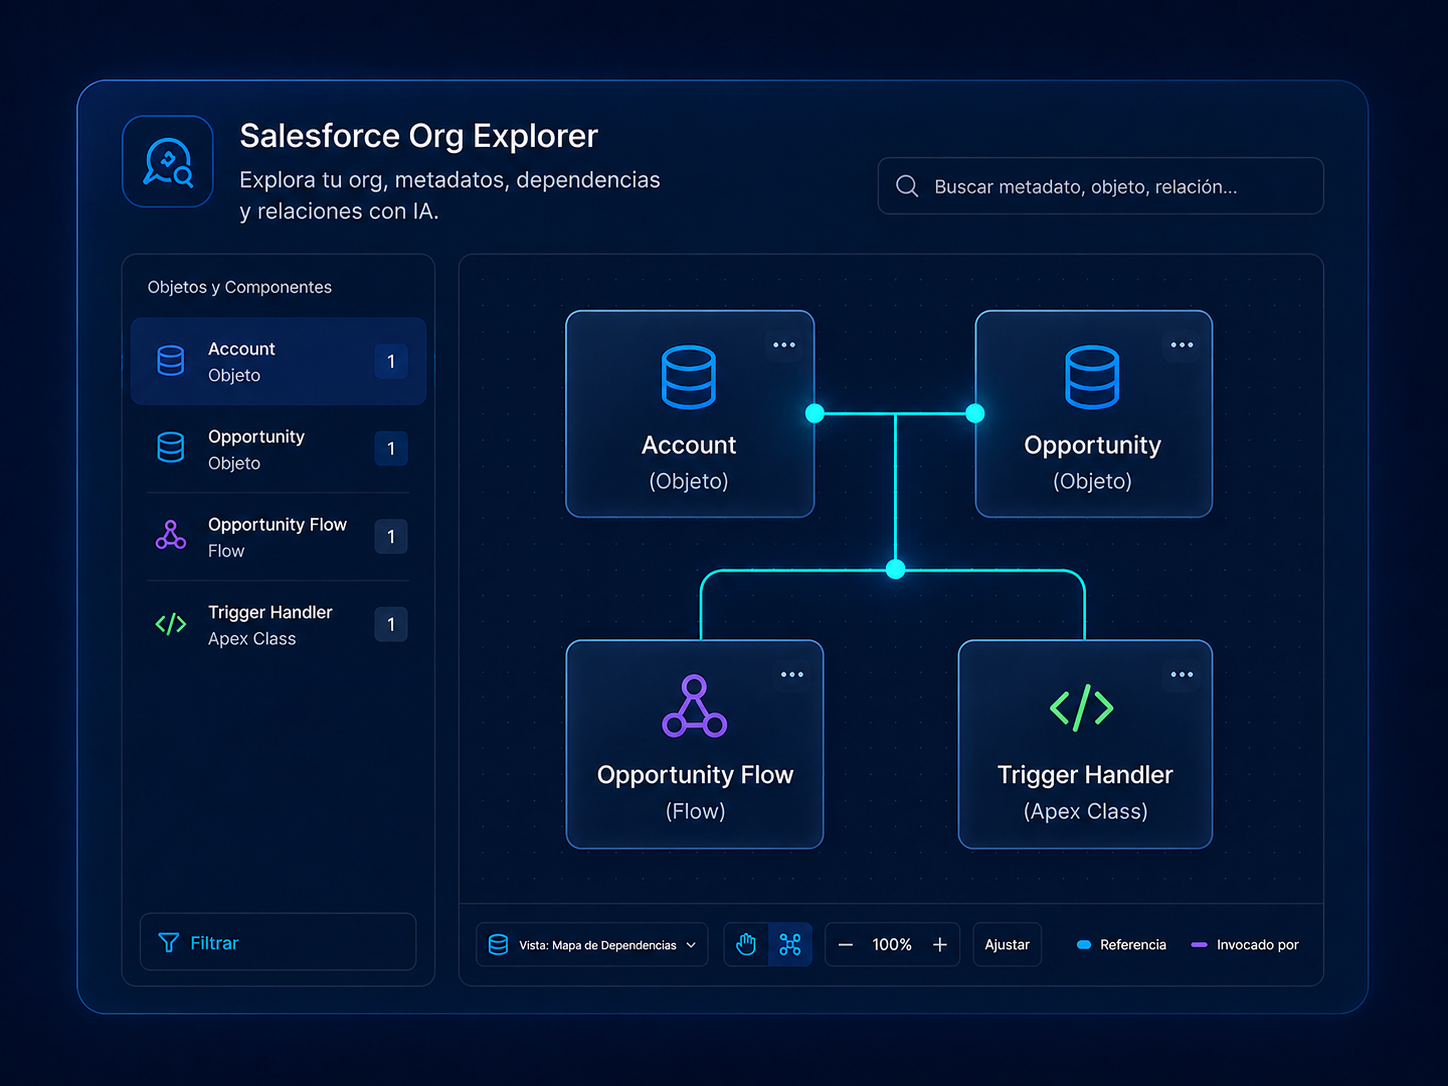This screenshot has height=1086, width=1448.
Task: Open the Opportunity node options menu
Action: tap(1182, 345)
